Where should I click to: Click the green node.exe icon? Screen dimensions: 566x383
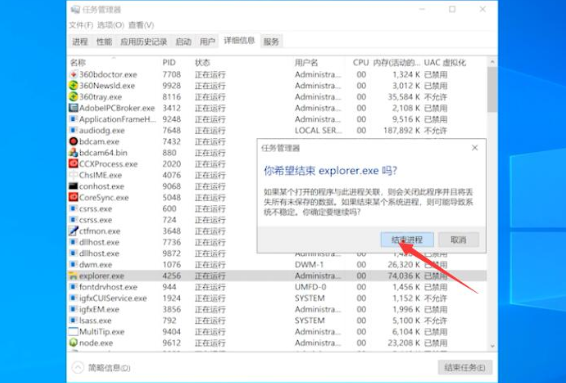coord(73,343)
